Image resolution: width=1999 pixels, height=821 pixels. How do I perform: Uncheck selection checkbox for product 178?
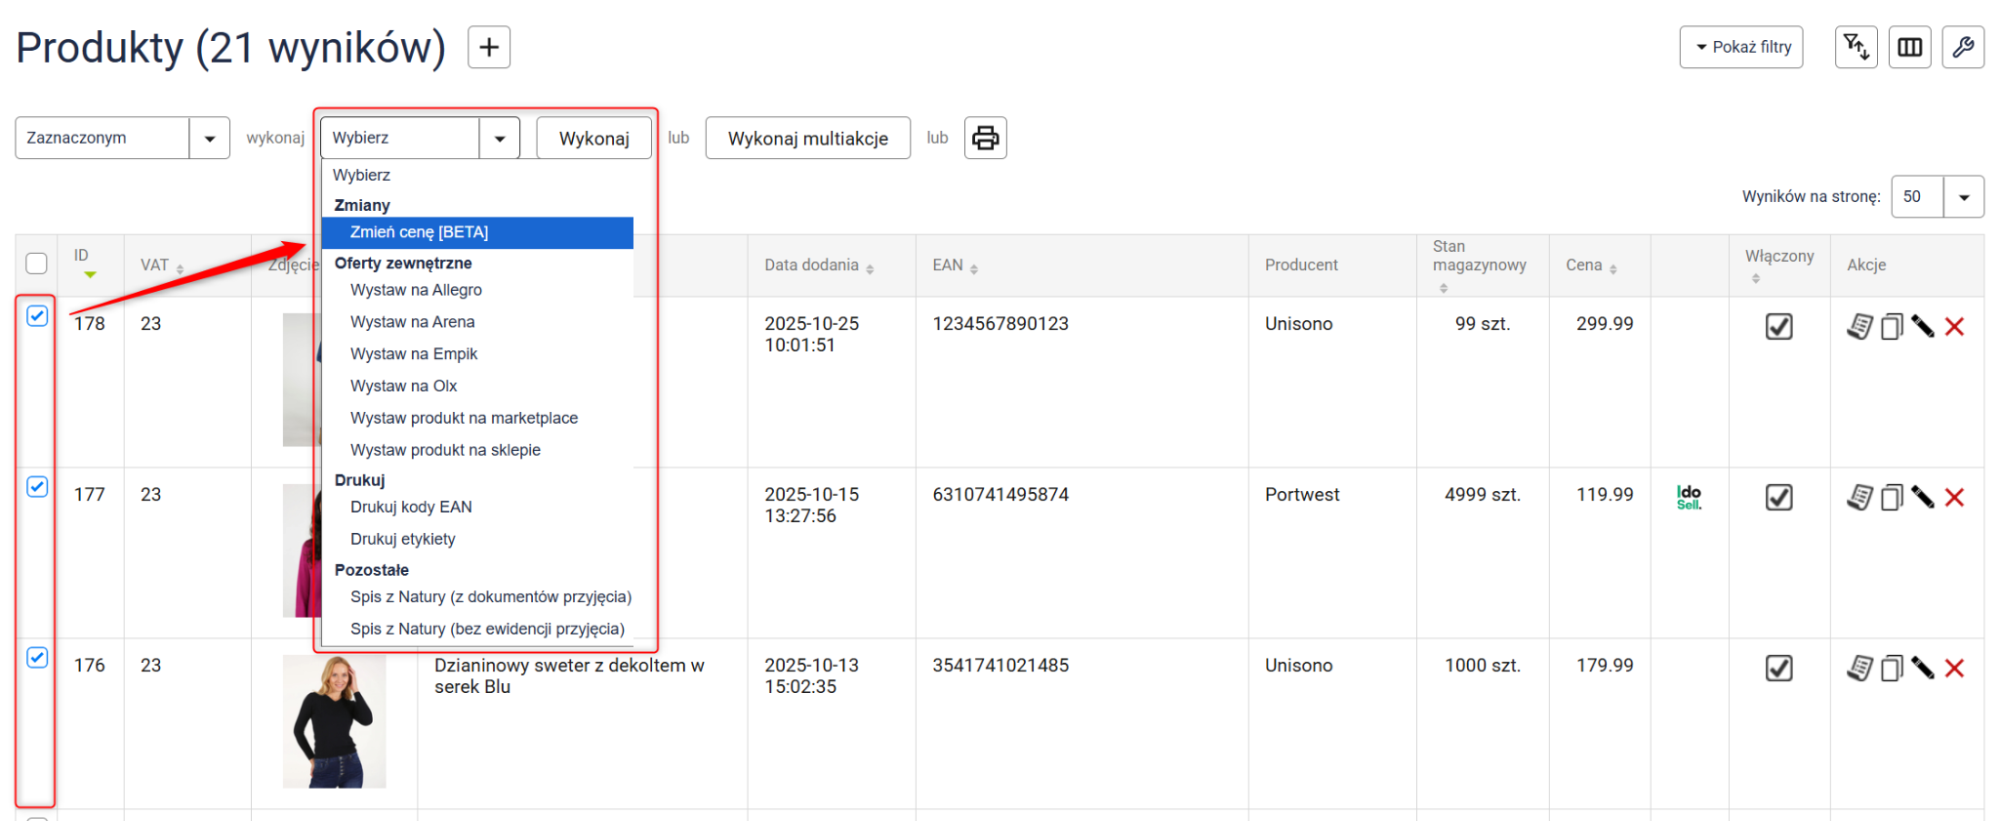[37, 316]
